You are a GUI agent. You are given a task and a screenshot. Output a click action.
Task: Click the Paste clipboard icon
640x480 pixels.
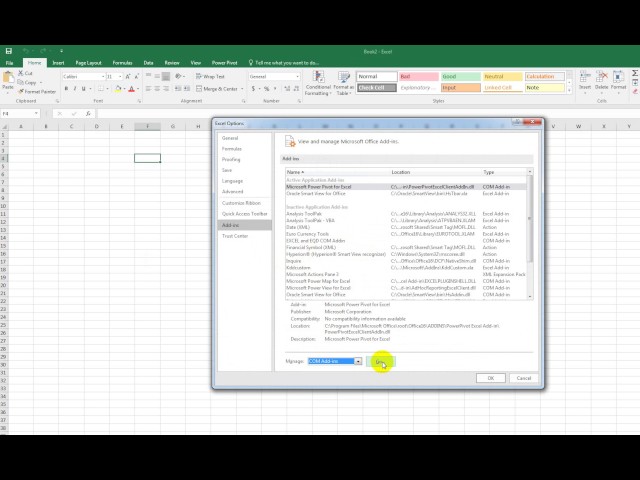point(8,78)
